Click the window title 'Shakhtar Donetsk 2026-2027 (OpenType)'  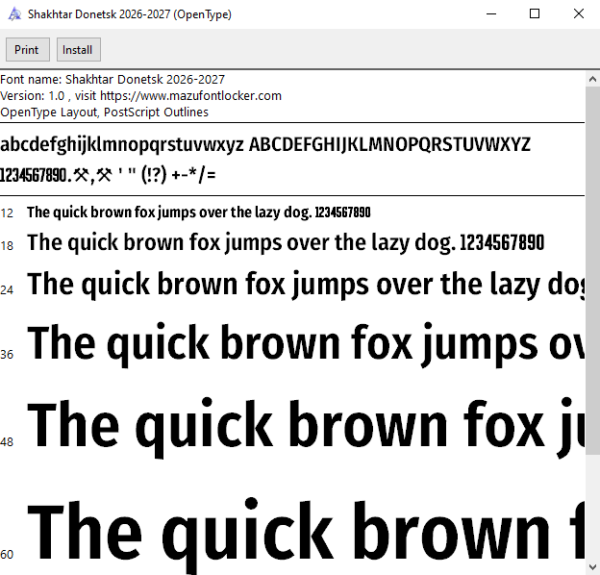(130, 15)
